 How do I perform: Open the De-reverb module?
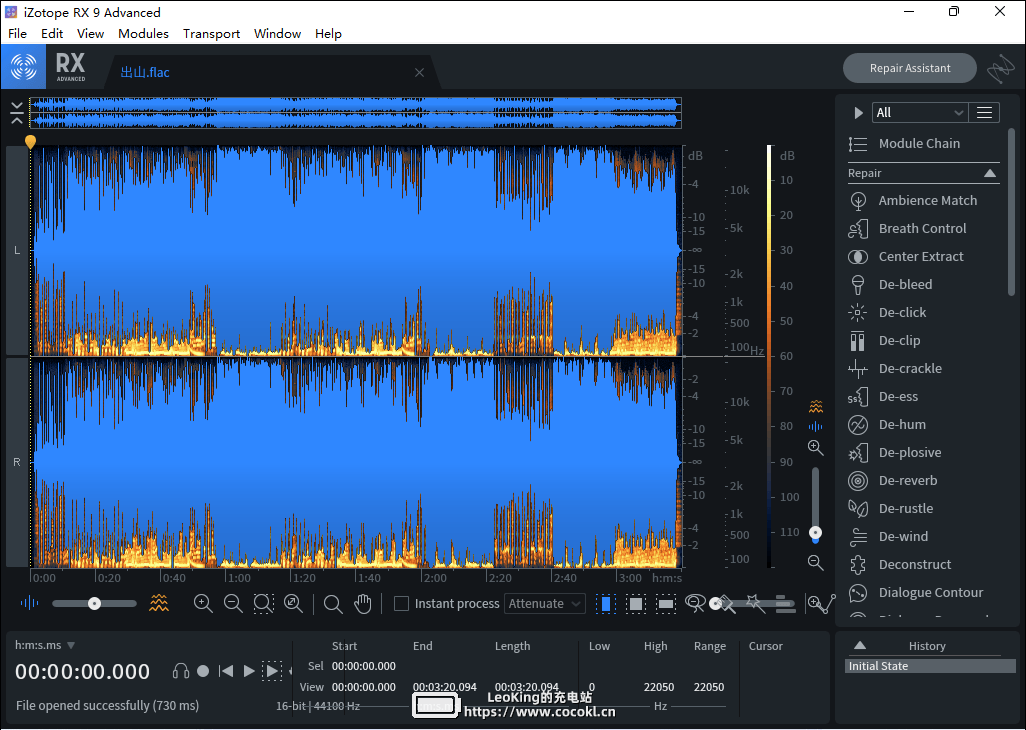[x=893, y=481]
